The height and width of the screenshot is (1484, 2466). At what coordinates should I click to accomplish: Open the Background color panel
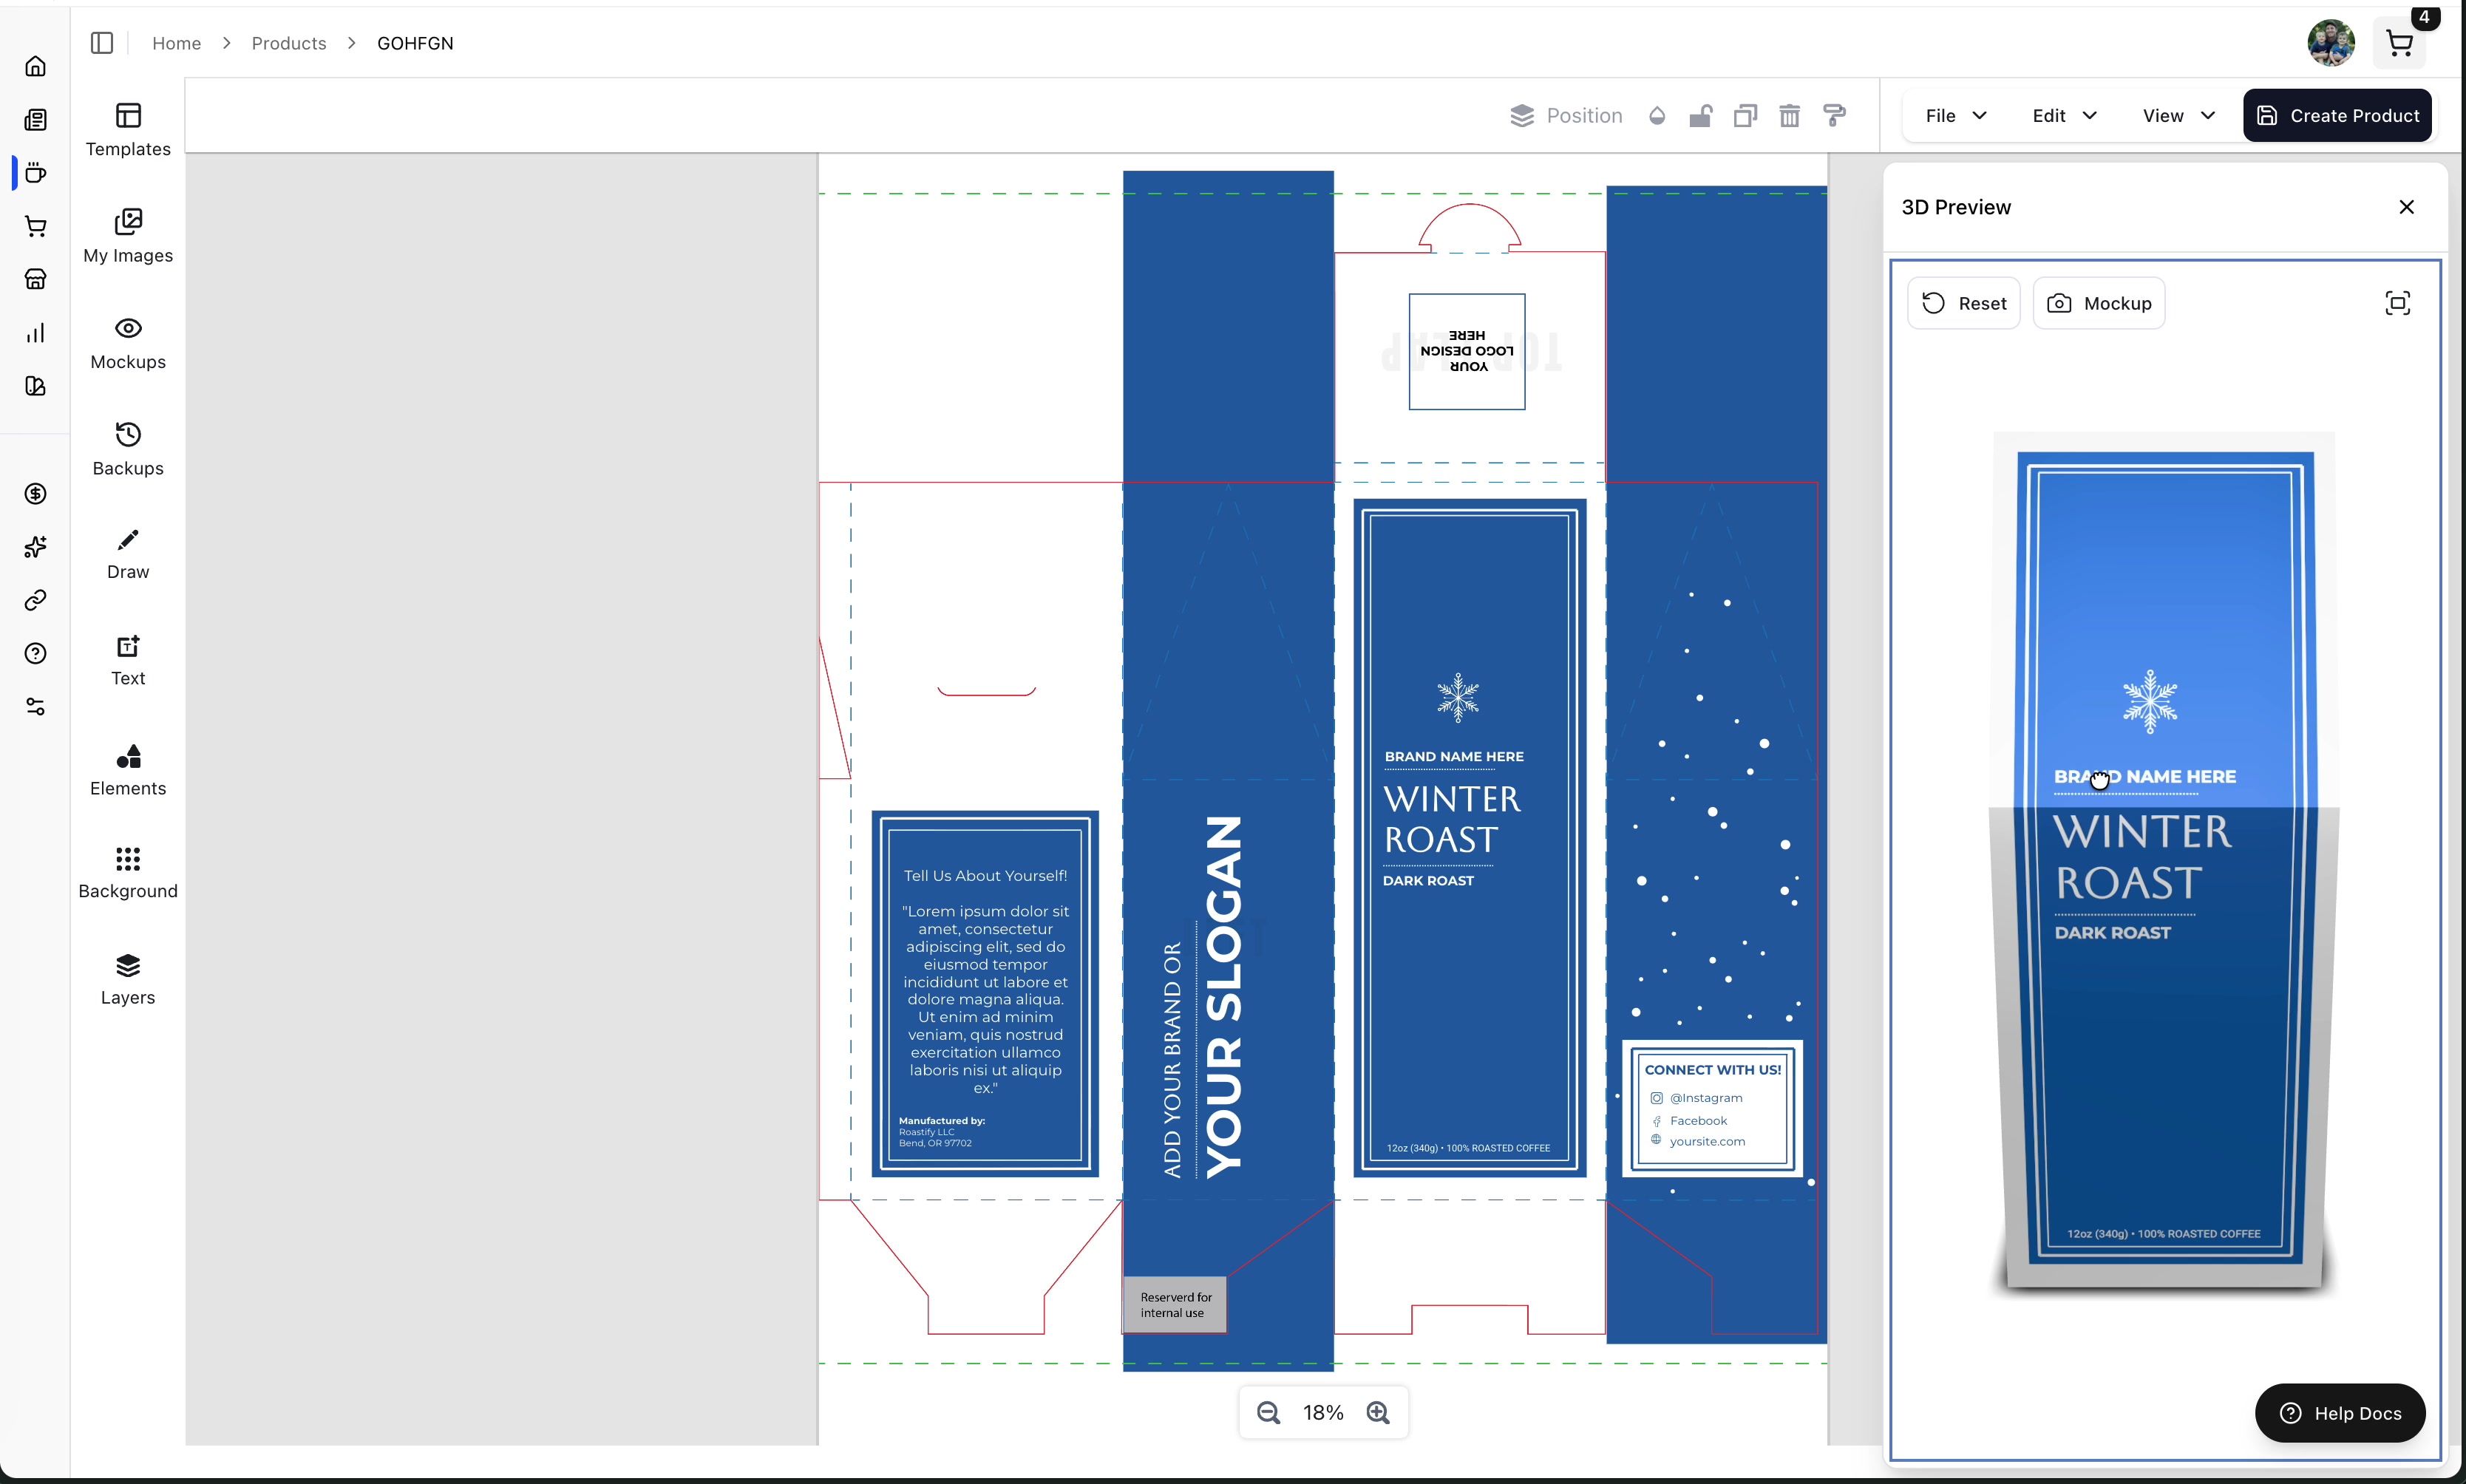click(x=128, y=872)
